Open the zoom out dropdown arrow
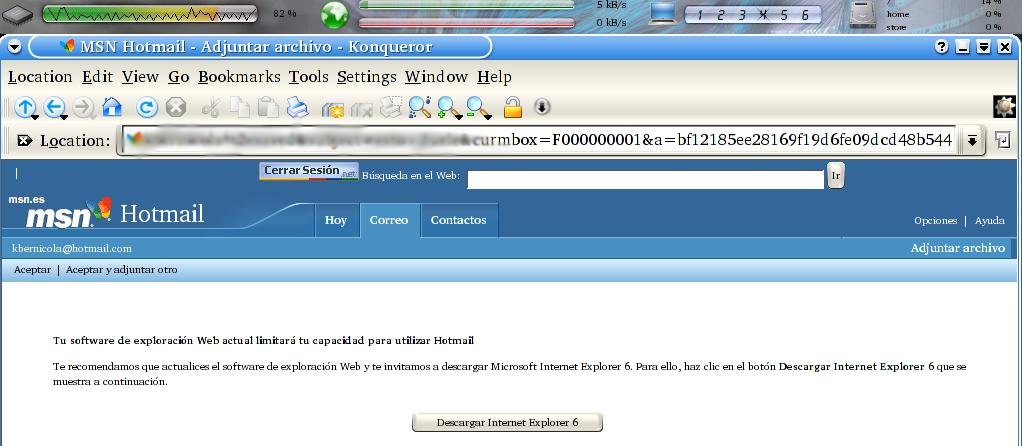Viewport: 1022px width, 446px height. coord(488,117)
